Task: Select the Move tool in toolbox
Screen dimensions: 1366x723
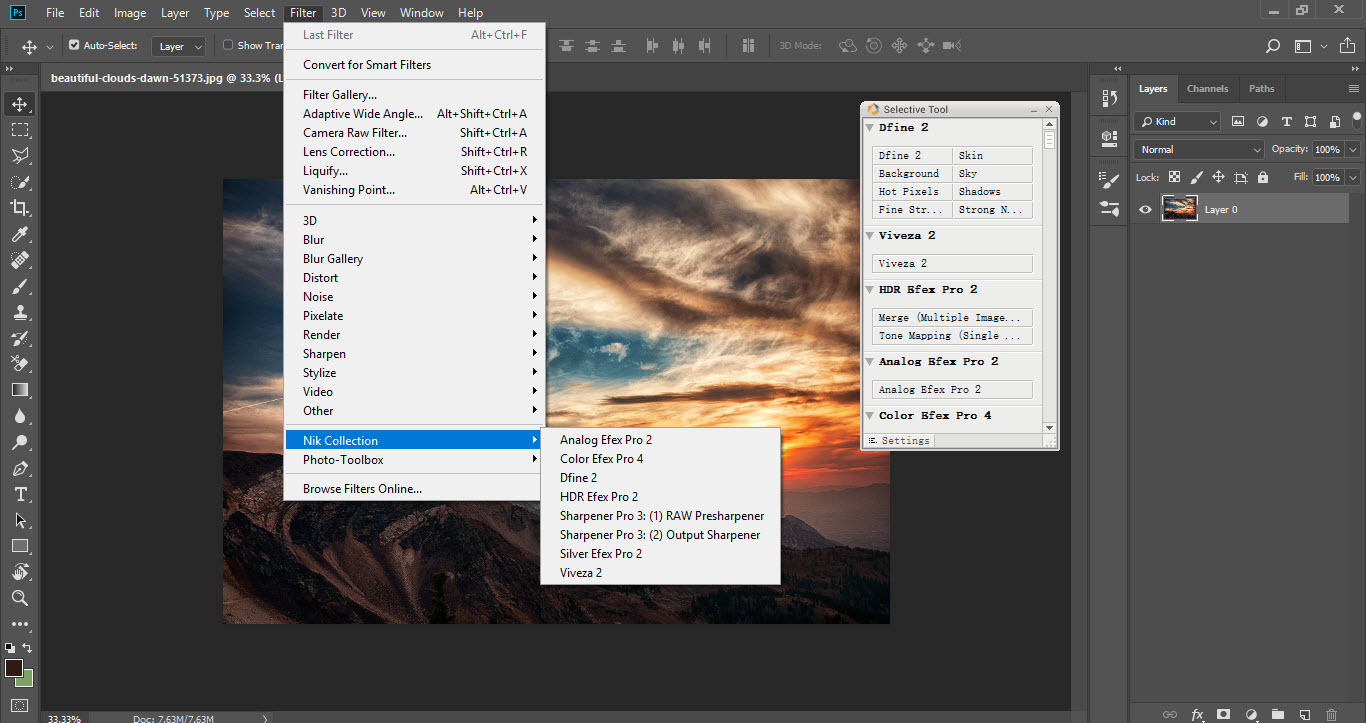Action: tap(20, 104)
